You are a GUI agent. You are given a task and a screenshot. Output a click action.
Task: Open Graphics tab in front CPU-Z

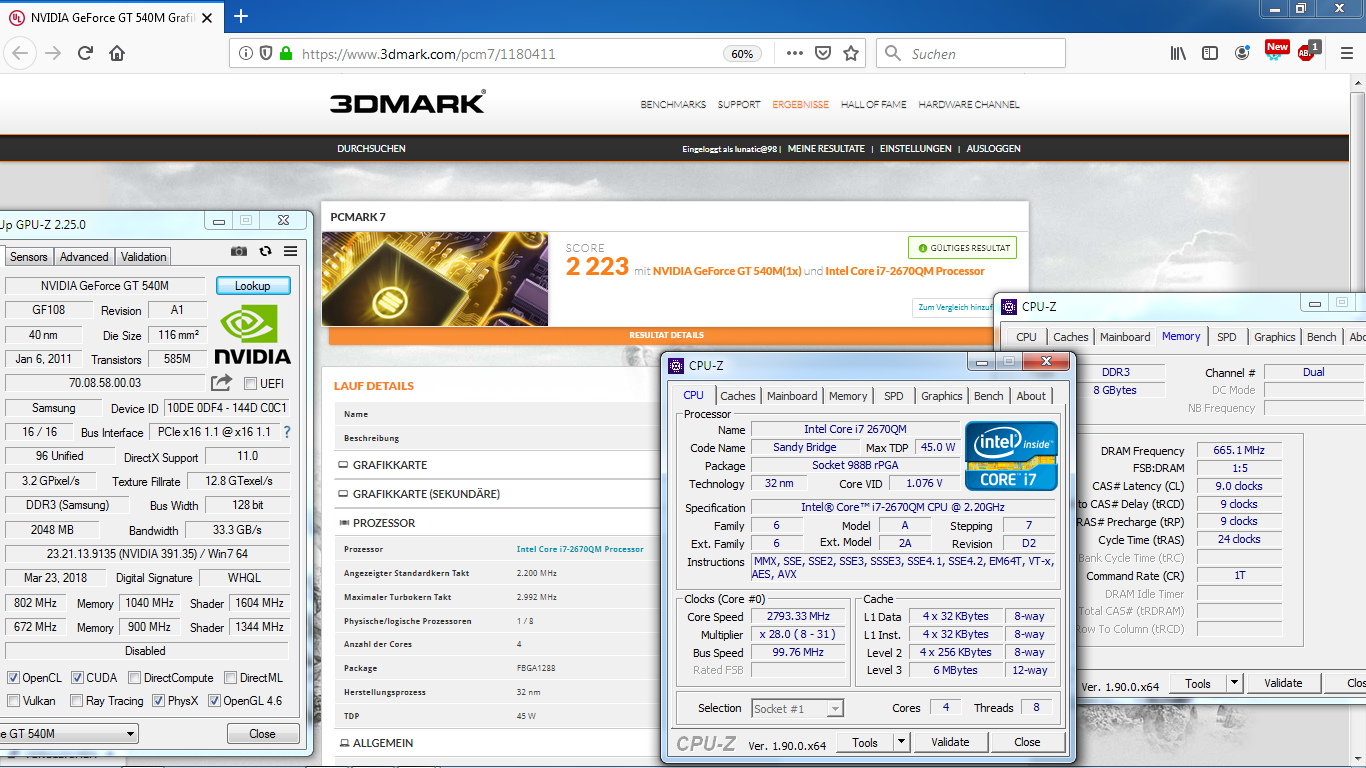click(942, 396)
